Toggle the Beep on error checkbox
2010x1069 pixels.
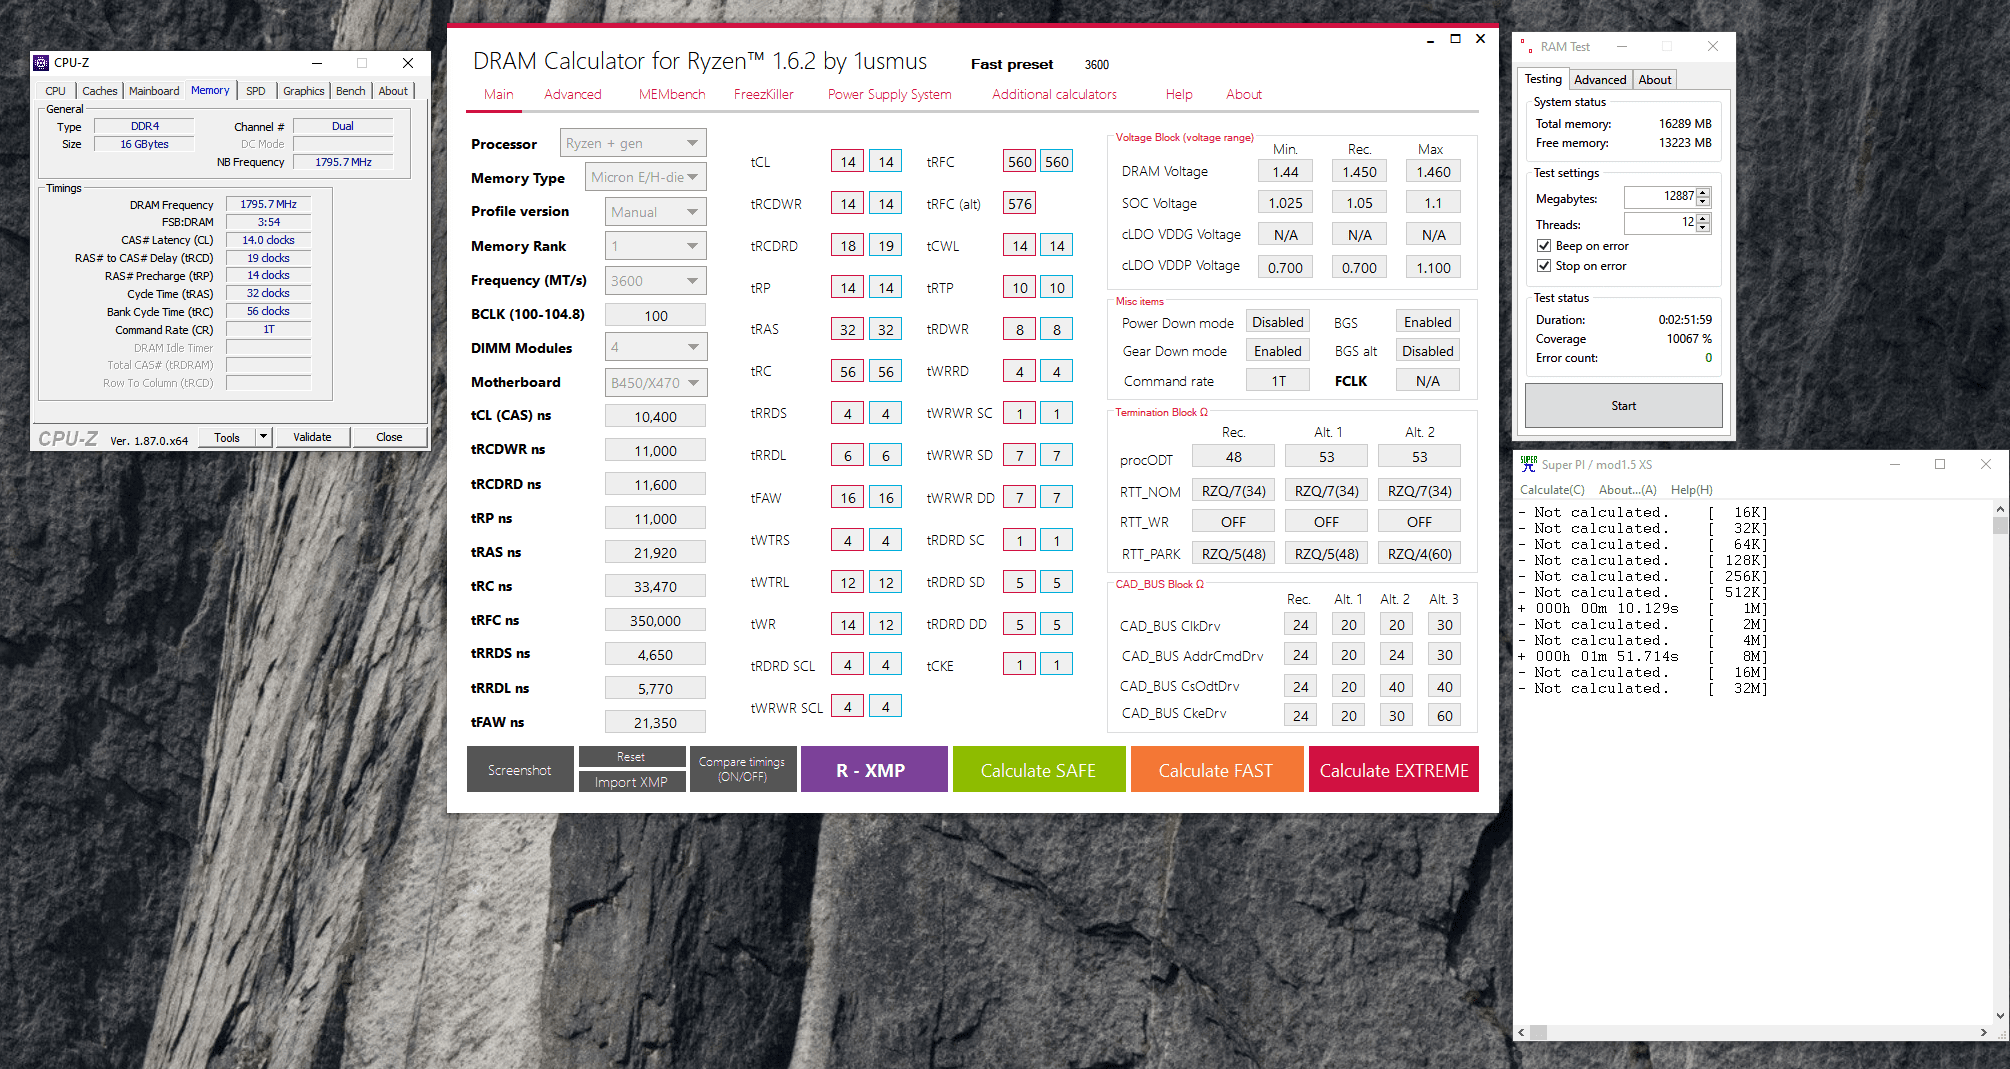point(1544,246)
